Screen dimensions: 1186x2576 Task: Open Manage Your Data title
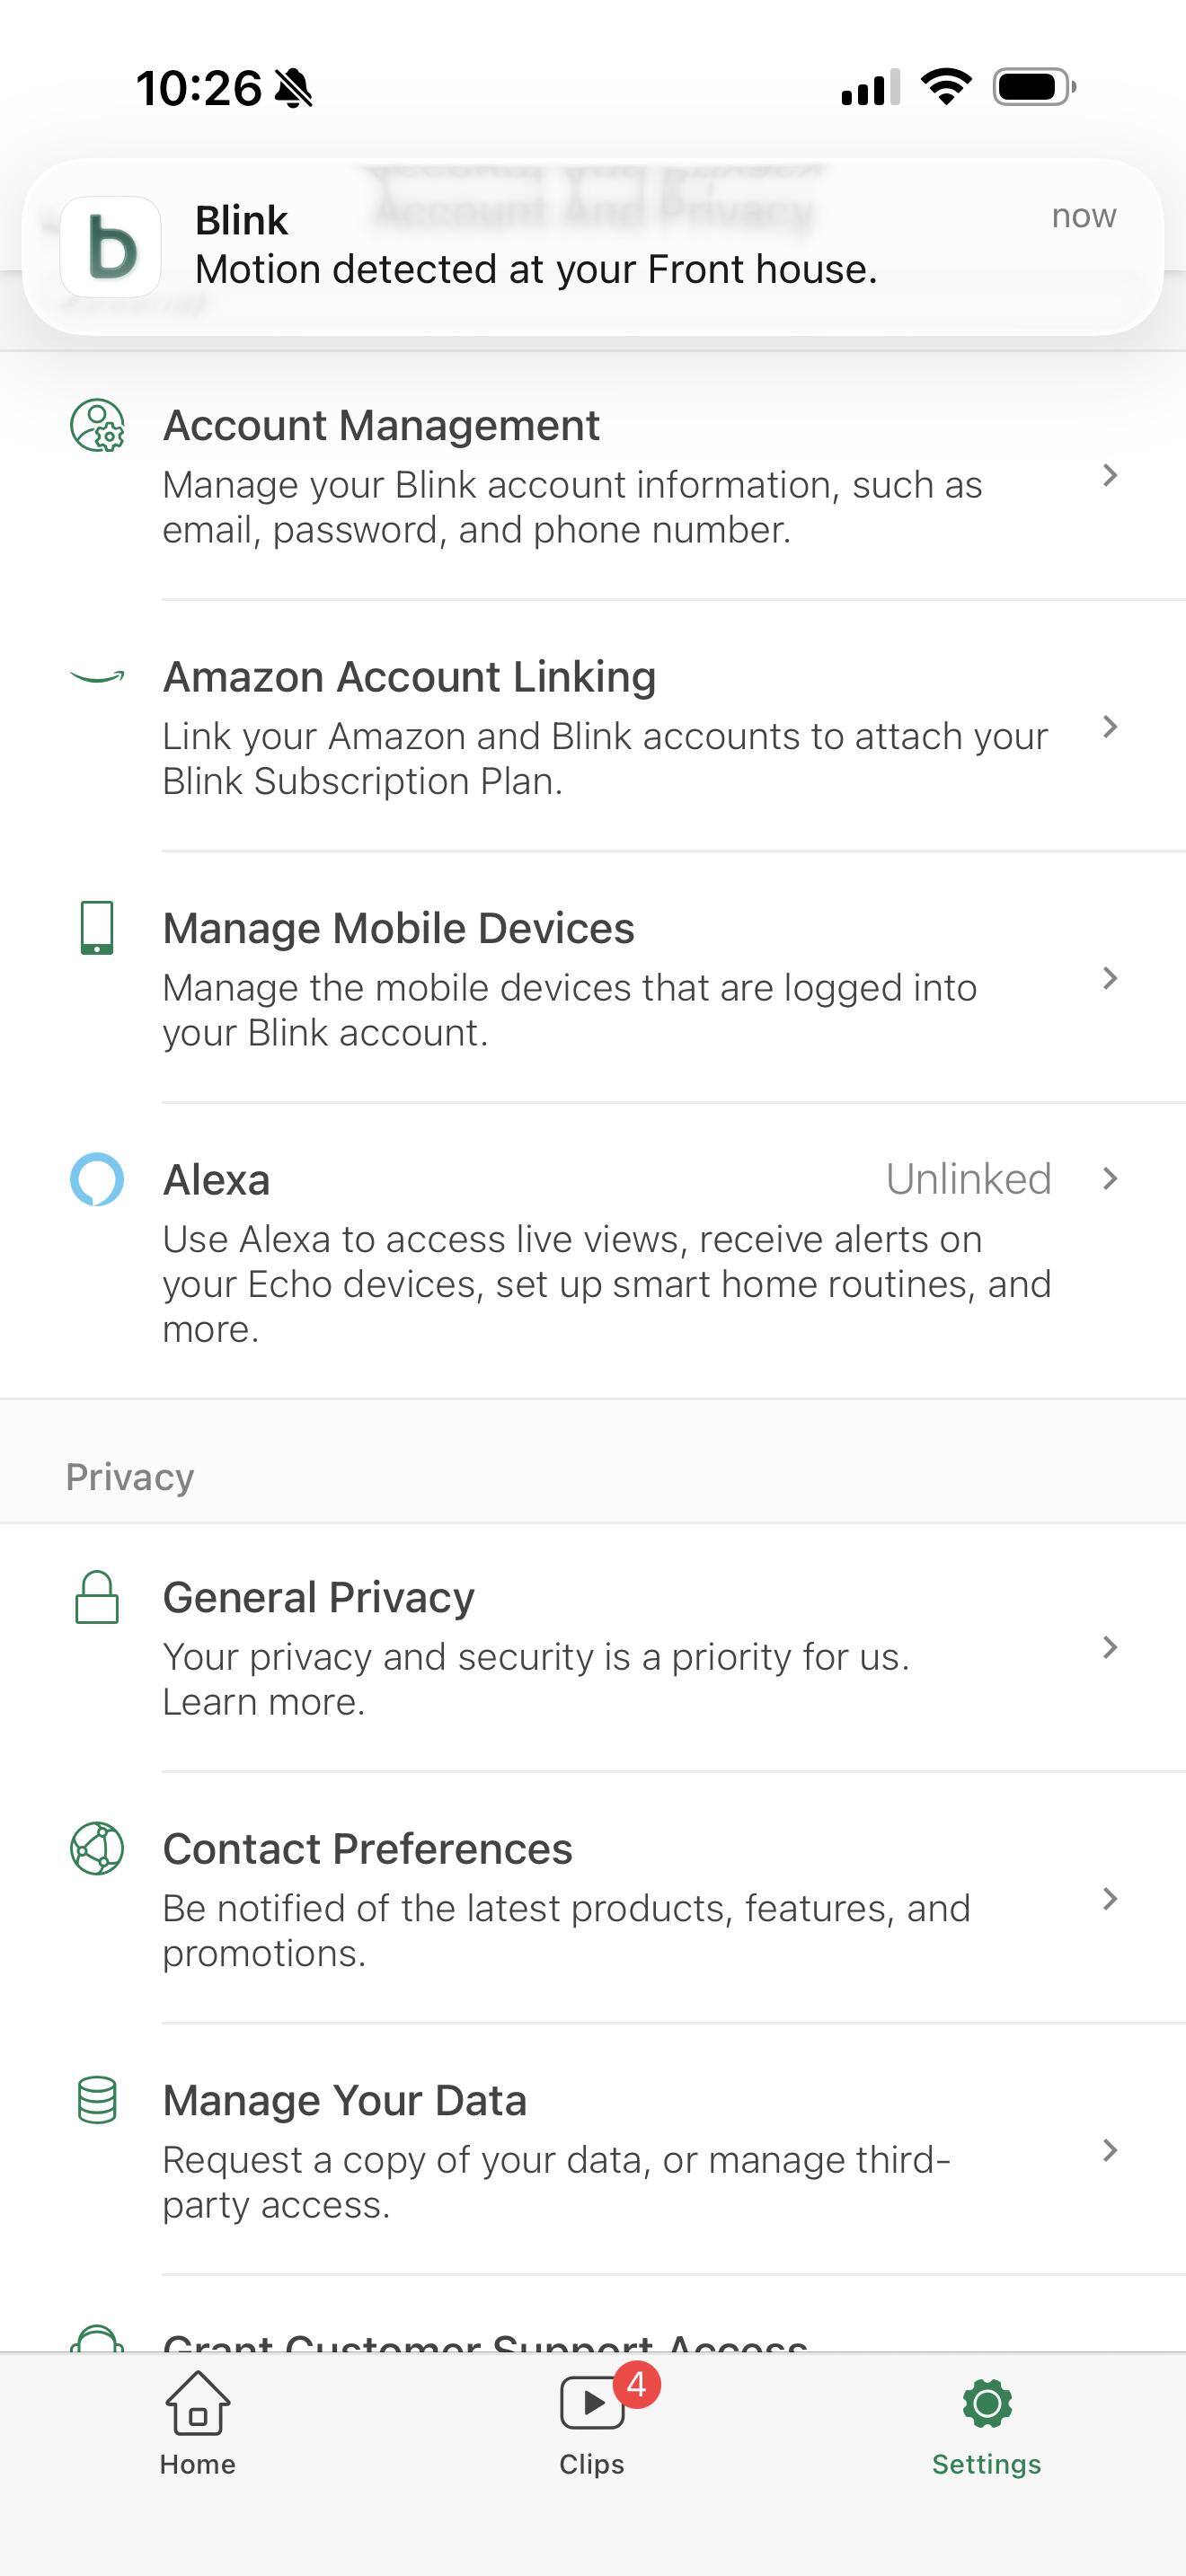click(344, 2100)
